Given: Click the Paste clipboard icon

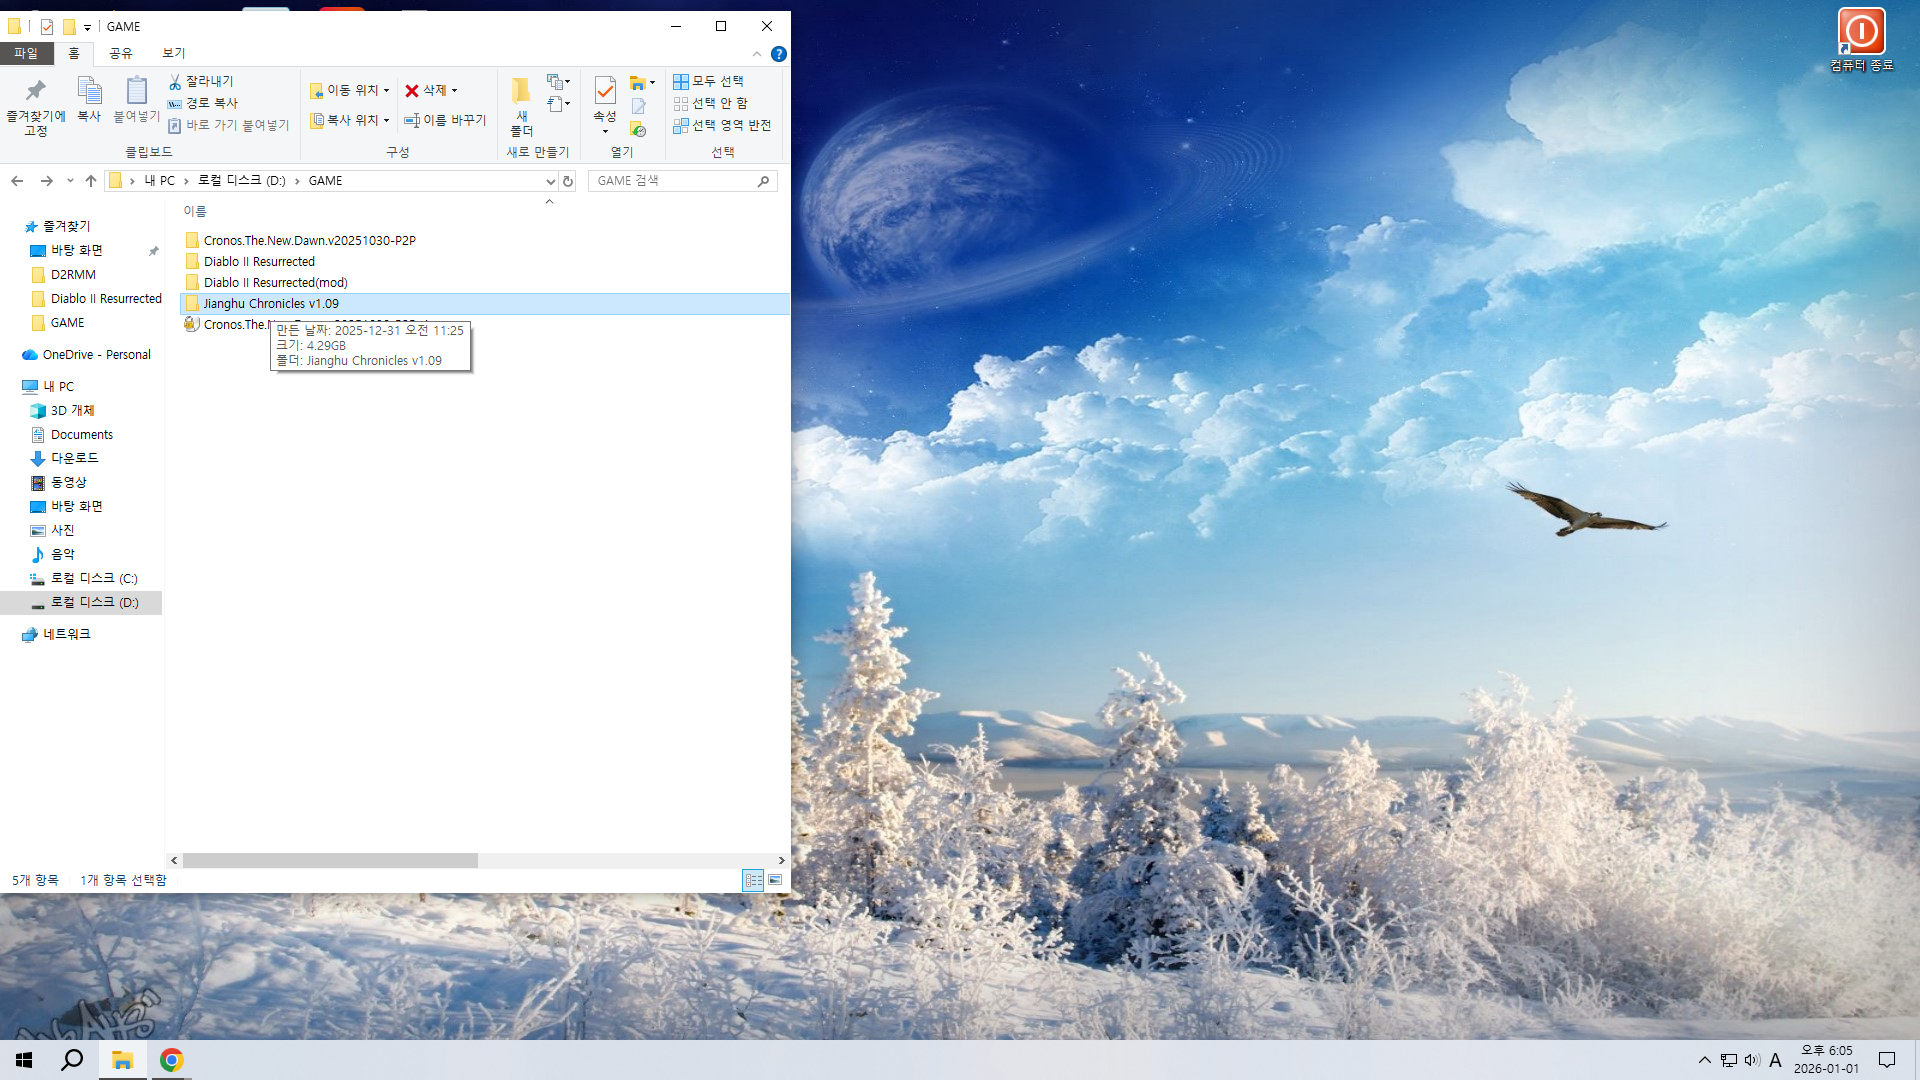Looking at the screenshot, I should pos(137,91).
